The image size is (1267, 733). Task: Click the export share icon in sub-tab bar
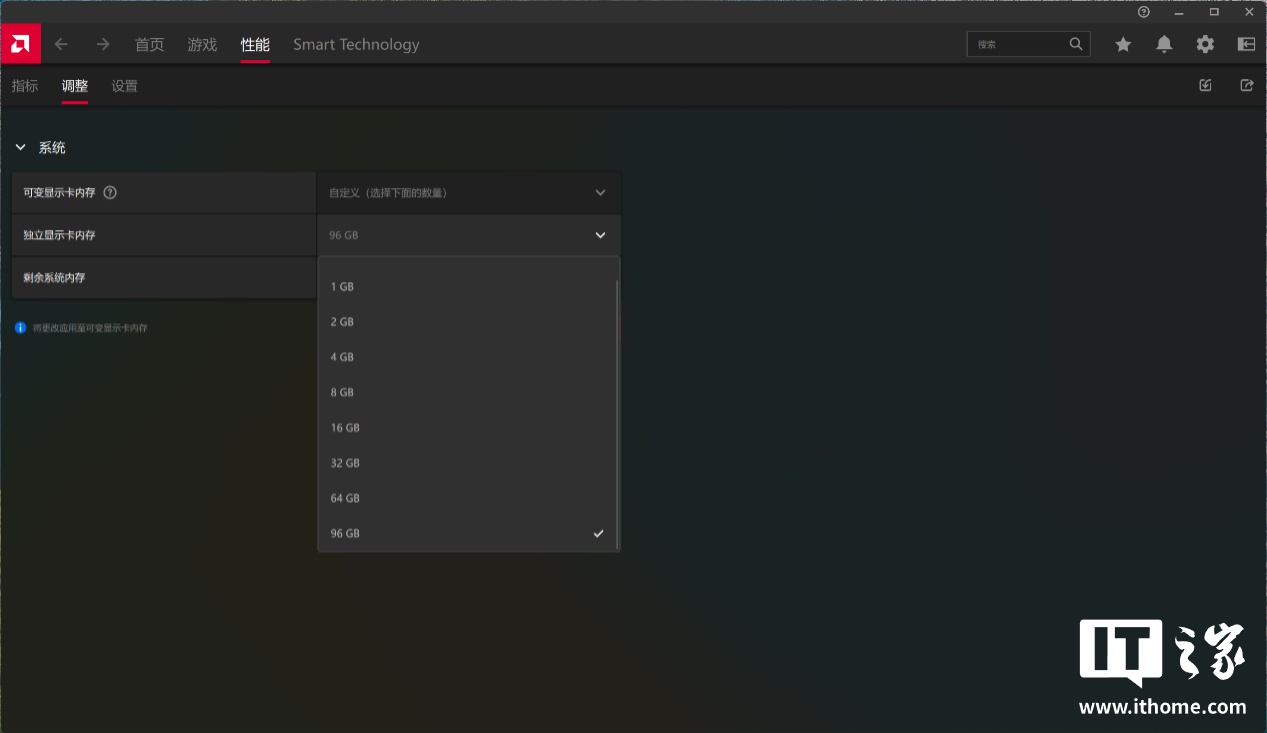pyautogui.click(x=1246, y=86)
